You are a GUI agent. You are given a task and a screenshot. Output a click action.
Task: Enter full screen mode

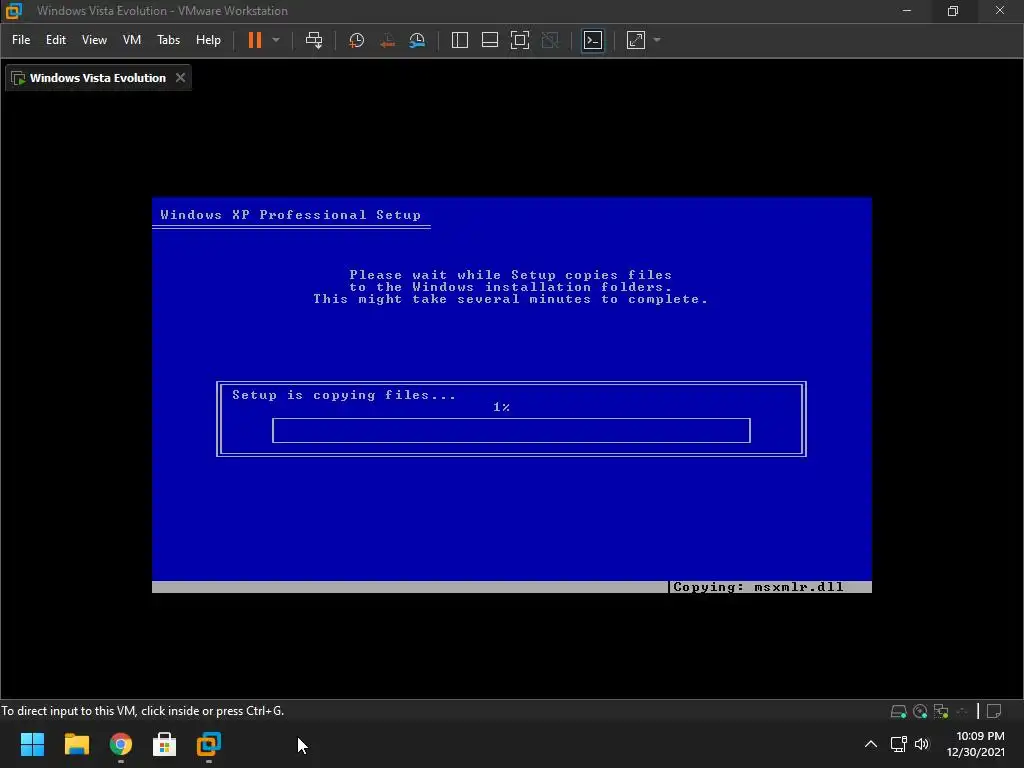(x=520, y=40)
